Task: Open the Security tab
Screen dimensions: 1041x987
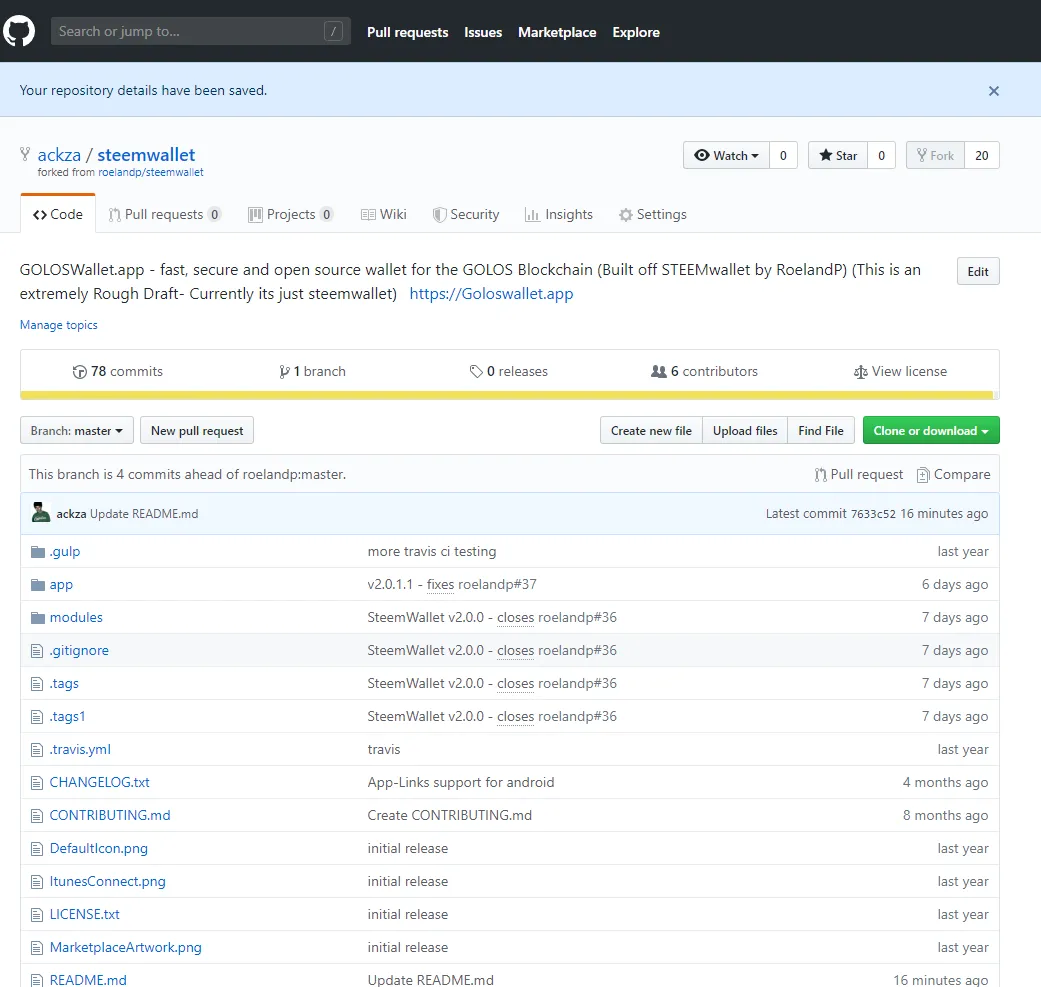Action: (x=465, y=214)
